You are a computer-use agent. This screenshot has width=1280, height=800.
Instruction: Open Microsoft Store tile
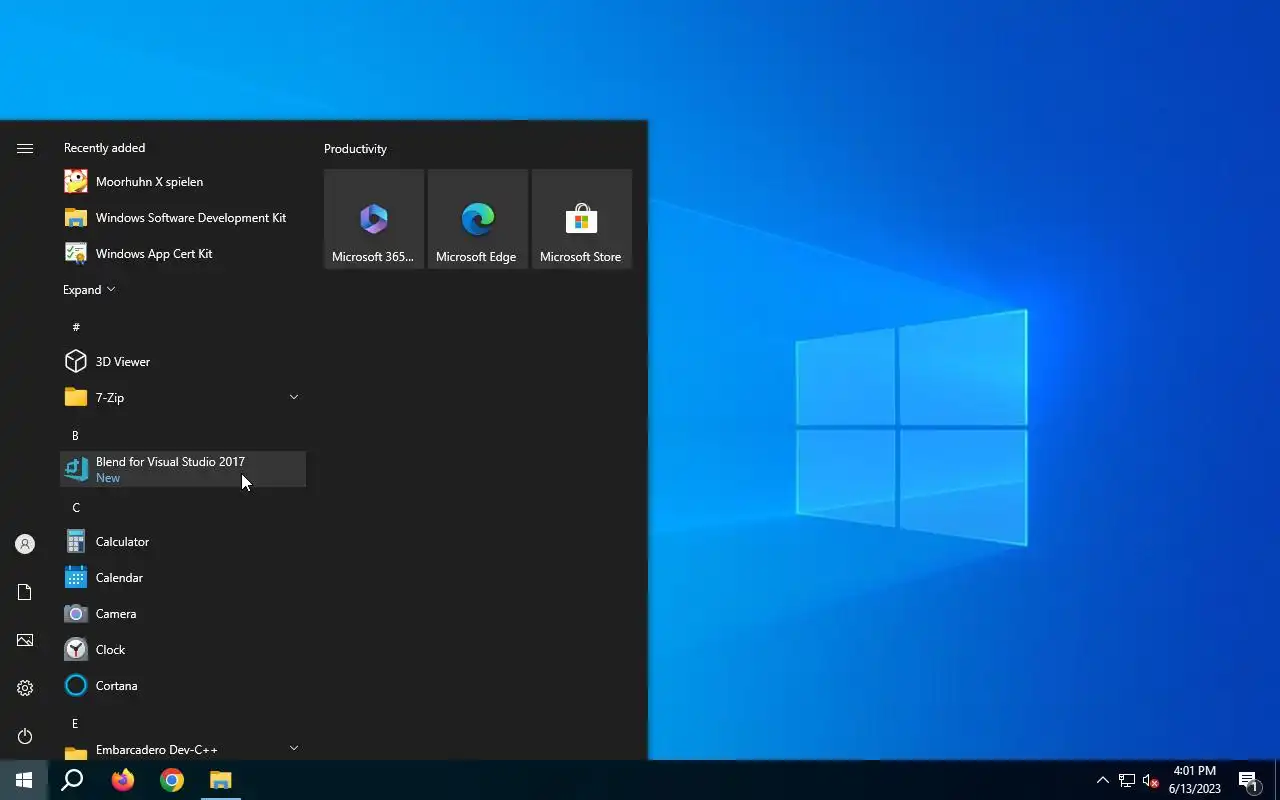click(x=582, y=219)
